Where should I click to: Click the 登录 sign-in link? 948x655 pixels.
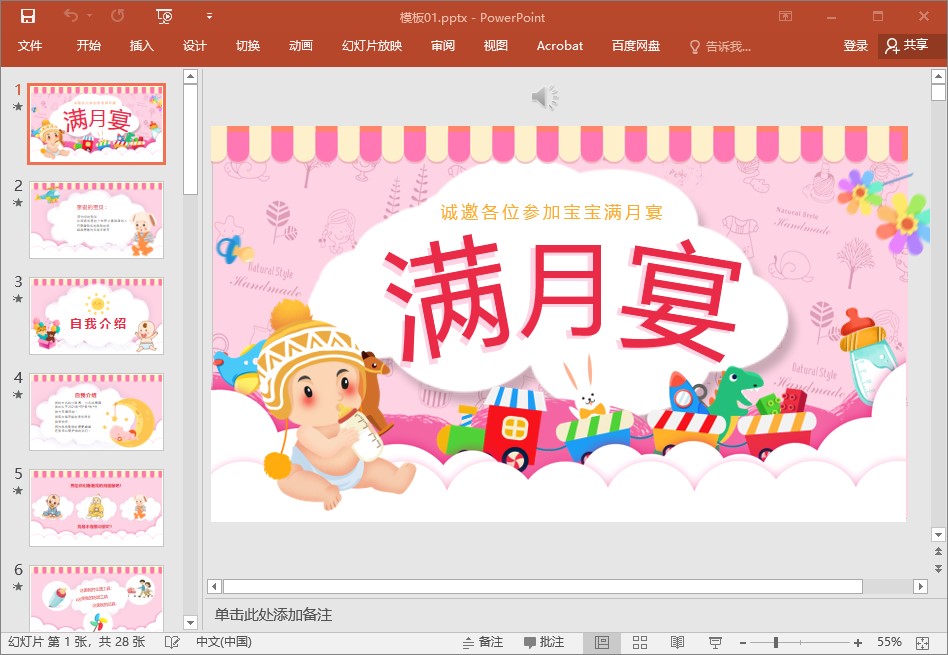[855, 46]
